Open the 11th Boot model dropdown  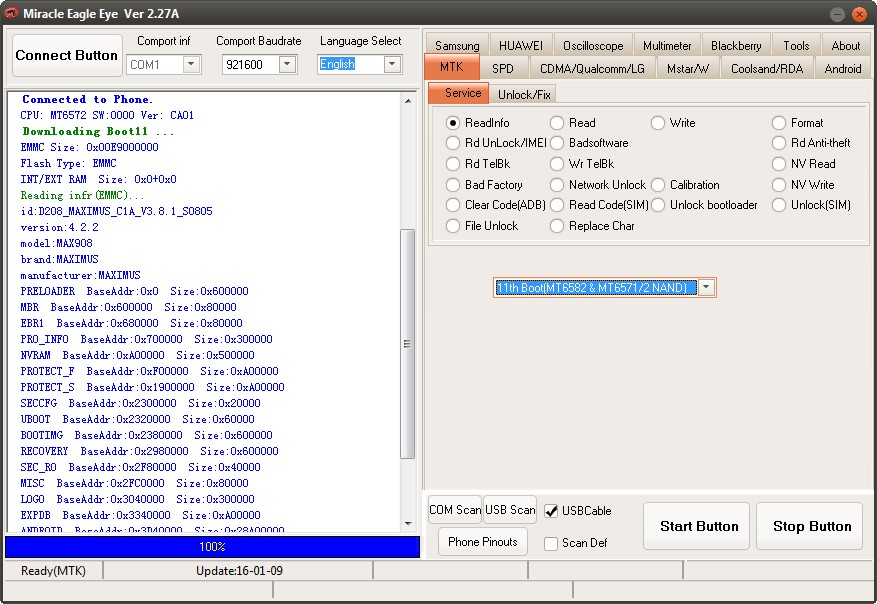tap(706, 287)
